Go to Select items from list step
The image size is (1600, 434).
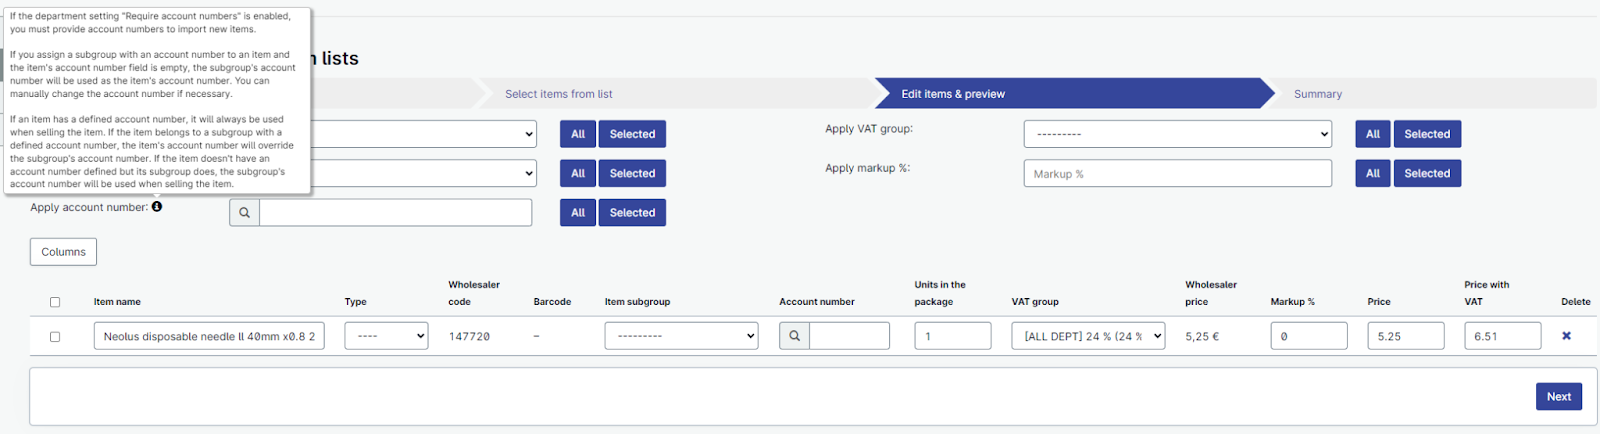pos(558,94)
